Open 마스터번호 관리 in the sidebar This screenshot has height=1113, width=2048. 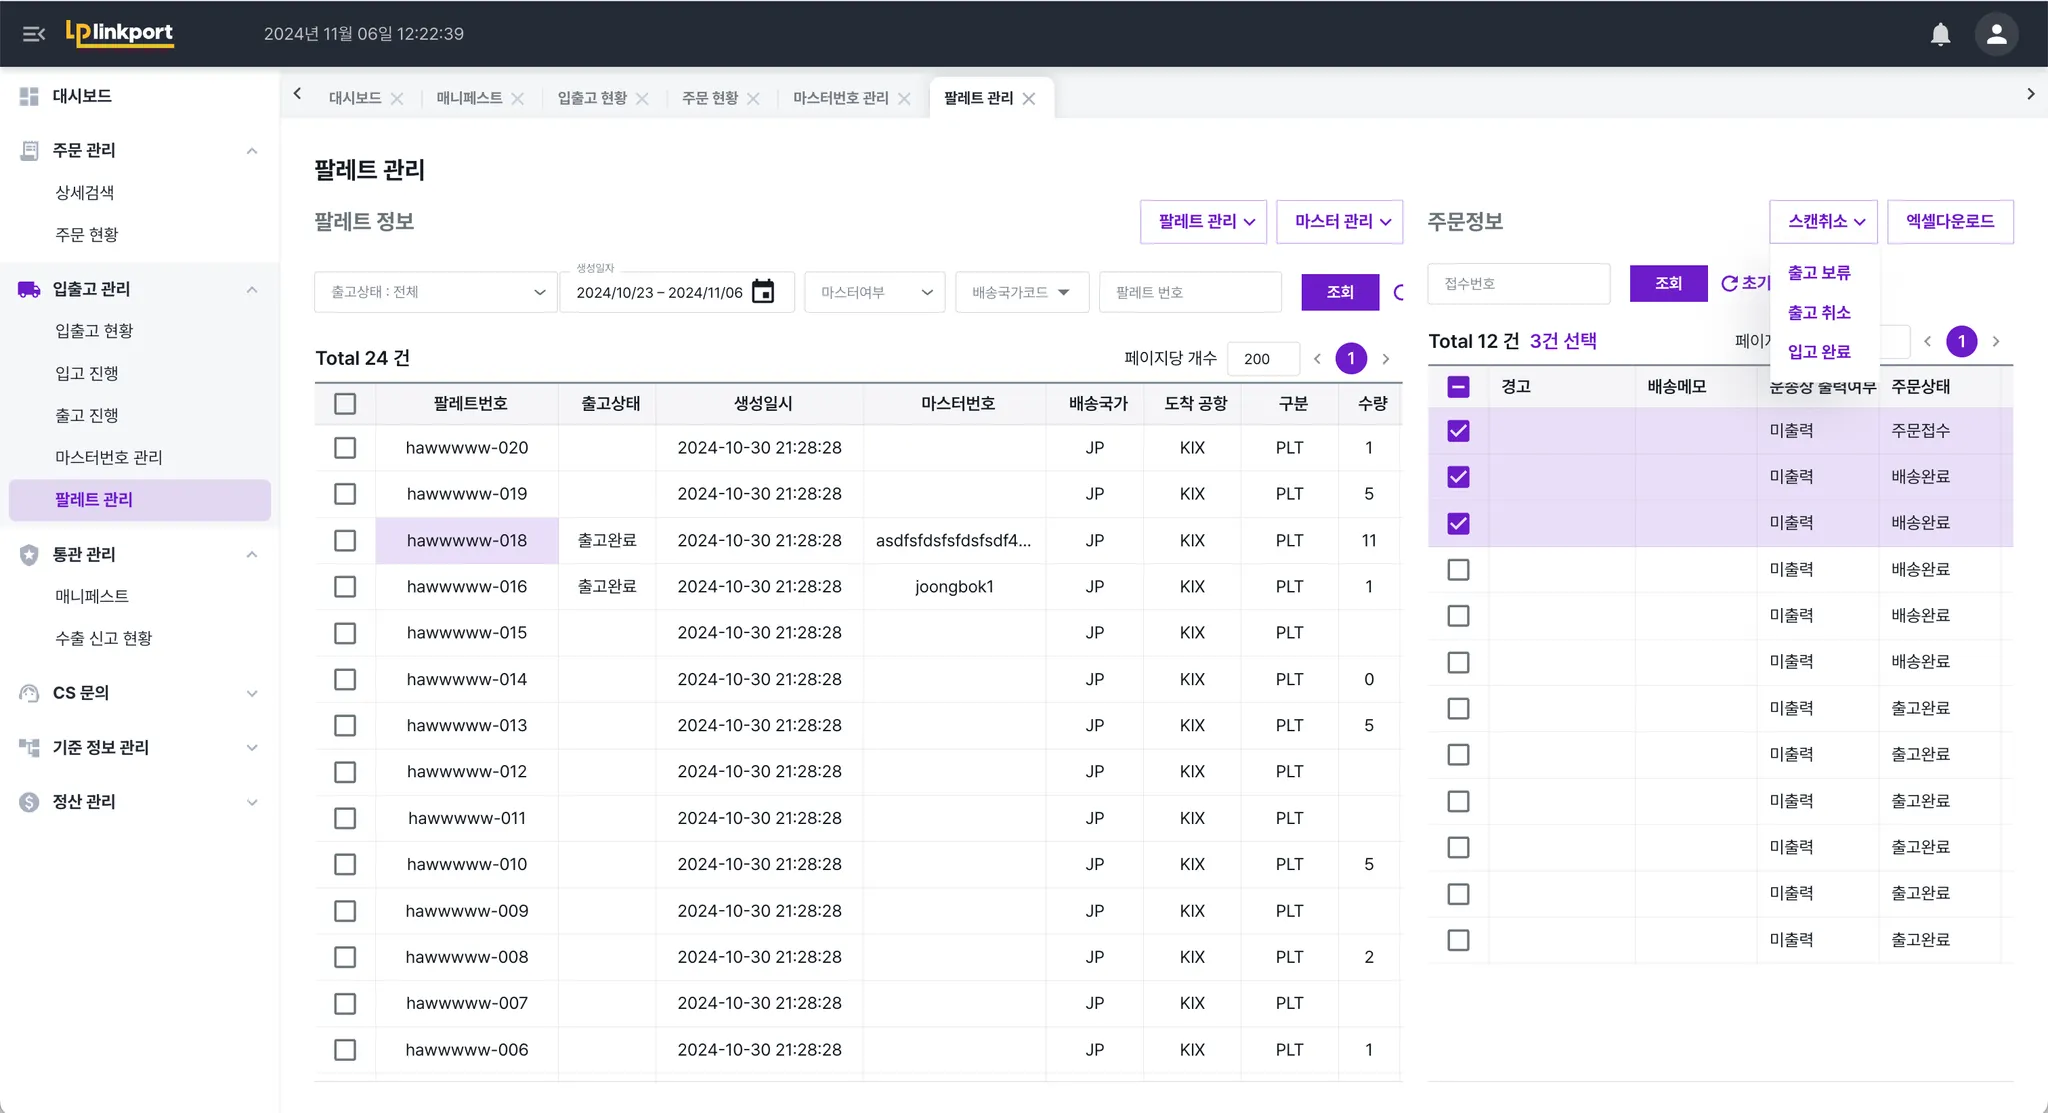108,457
